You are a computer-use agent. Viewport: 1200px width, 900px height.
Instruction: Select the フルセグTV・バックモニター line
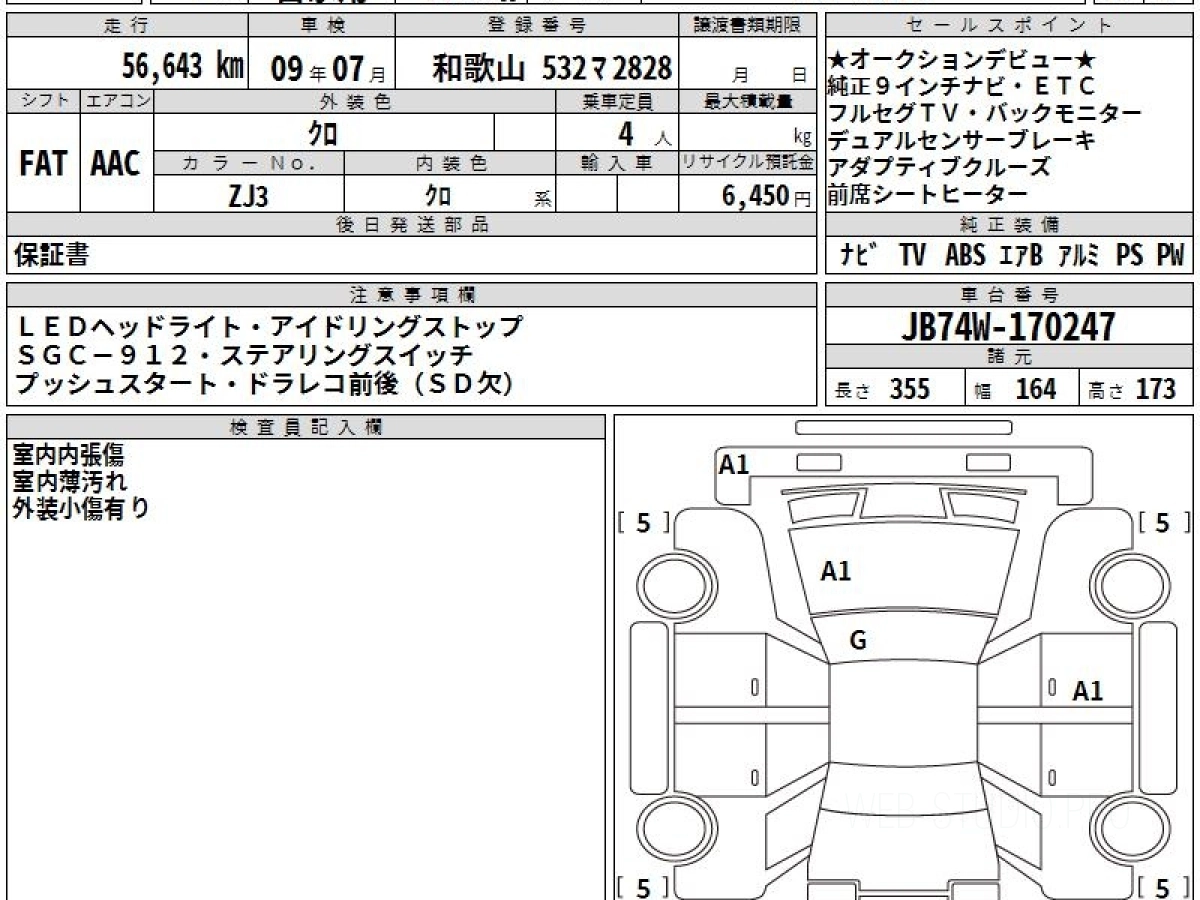pyautogui.click(x=984, y=114)
